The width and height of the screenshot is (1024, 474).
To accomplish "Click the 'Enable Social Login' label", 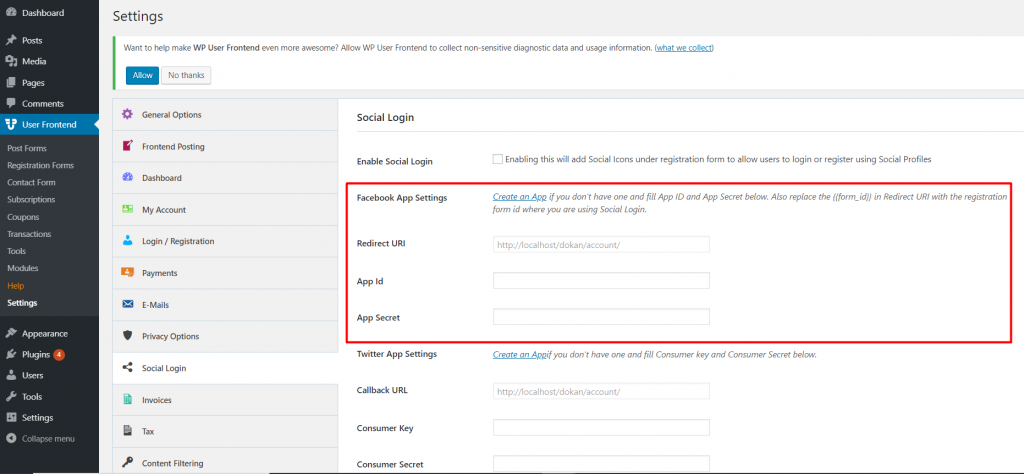I will click(x=394, y=161).
